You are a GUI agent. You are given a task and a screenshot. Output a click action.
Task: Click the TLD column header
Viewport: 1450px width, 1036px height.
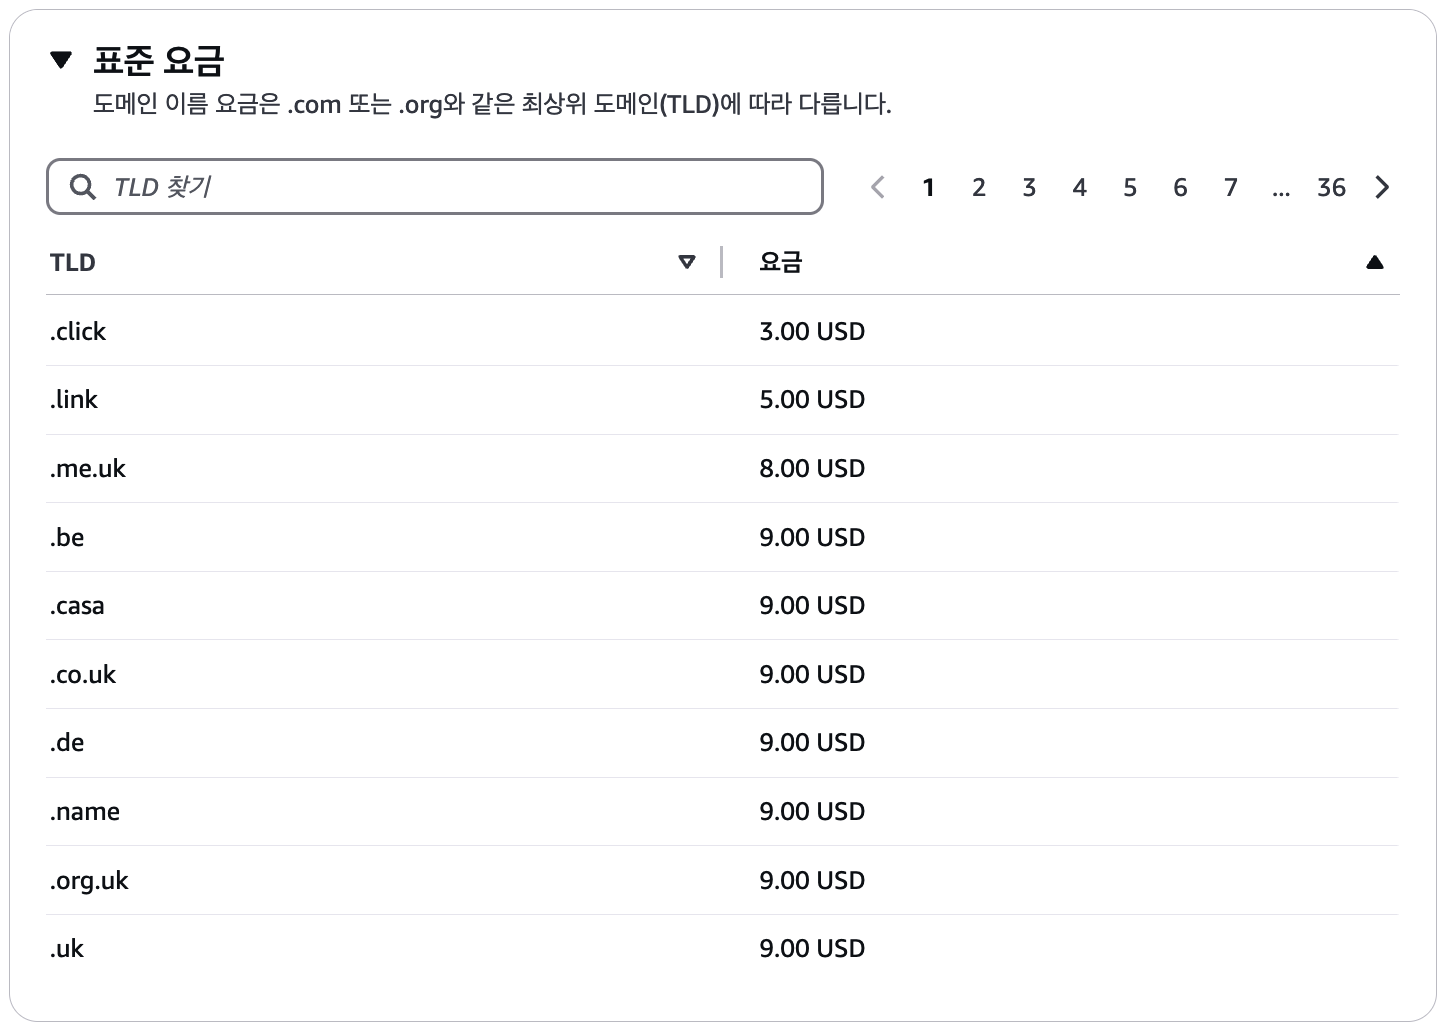[73, 262]
